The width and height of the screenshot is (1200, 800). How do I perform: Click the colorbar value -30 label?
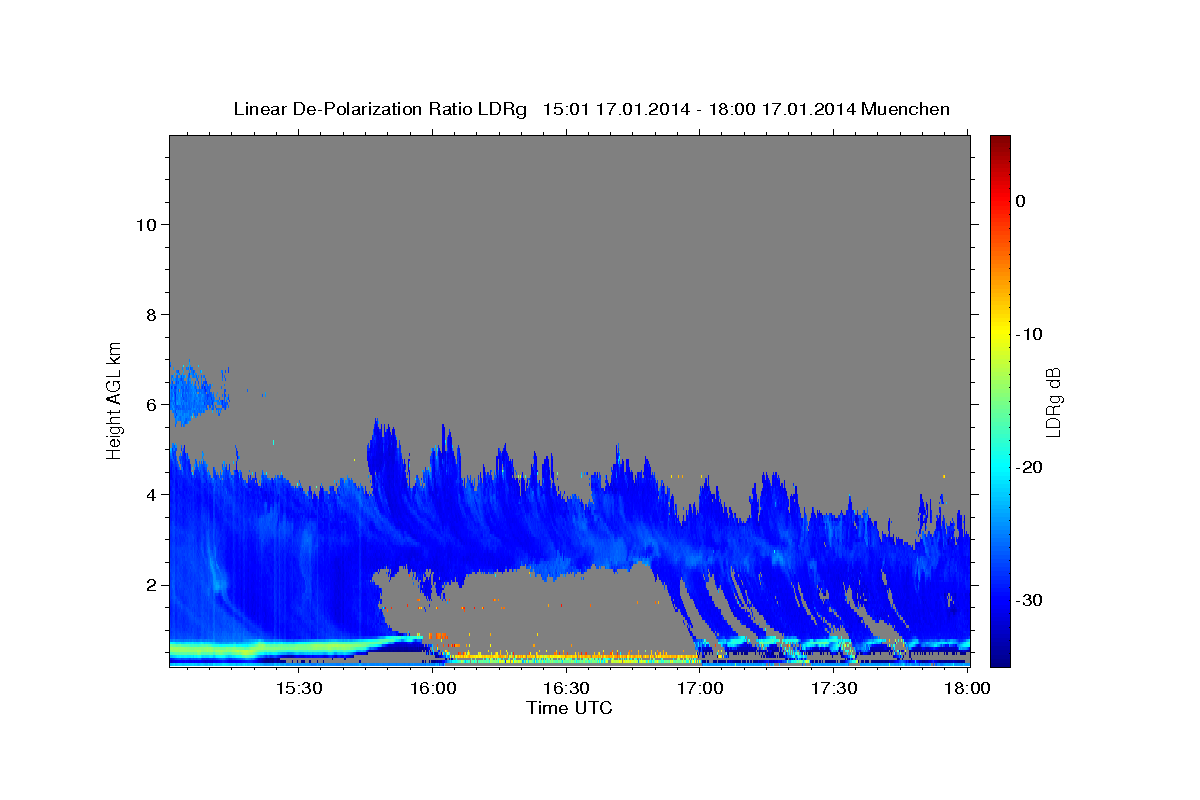point(1029,600)
